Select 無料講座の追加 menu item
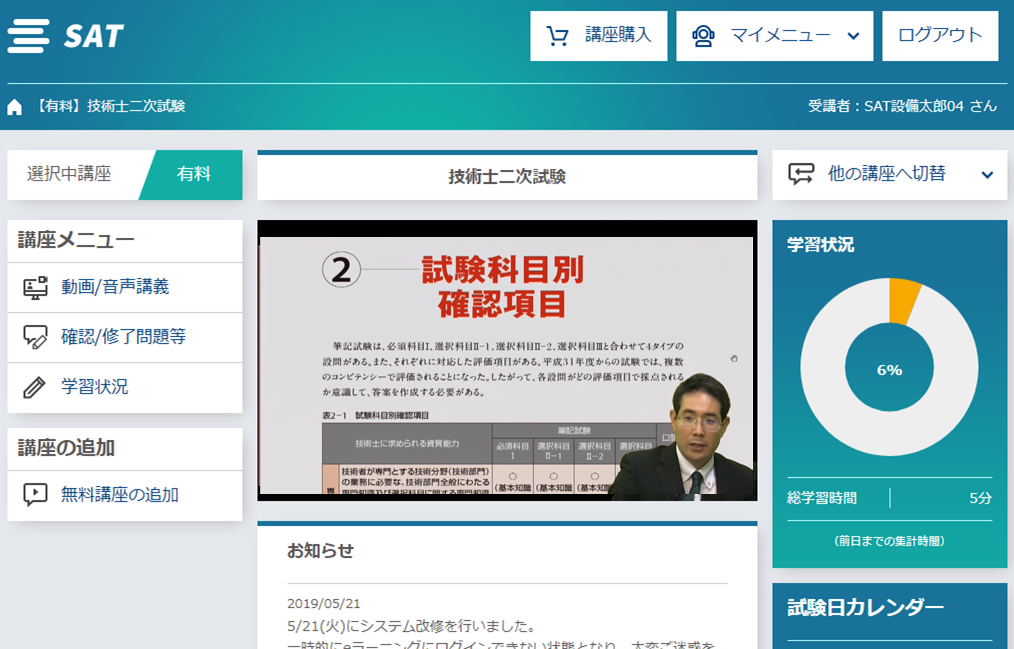This screenshot has width=1014, height=649. point(125,495)
